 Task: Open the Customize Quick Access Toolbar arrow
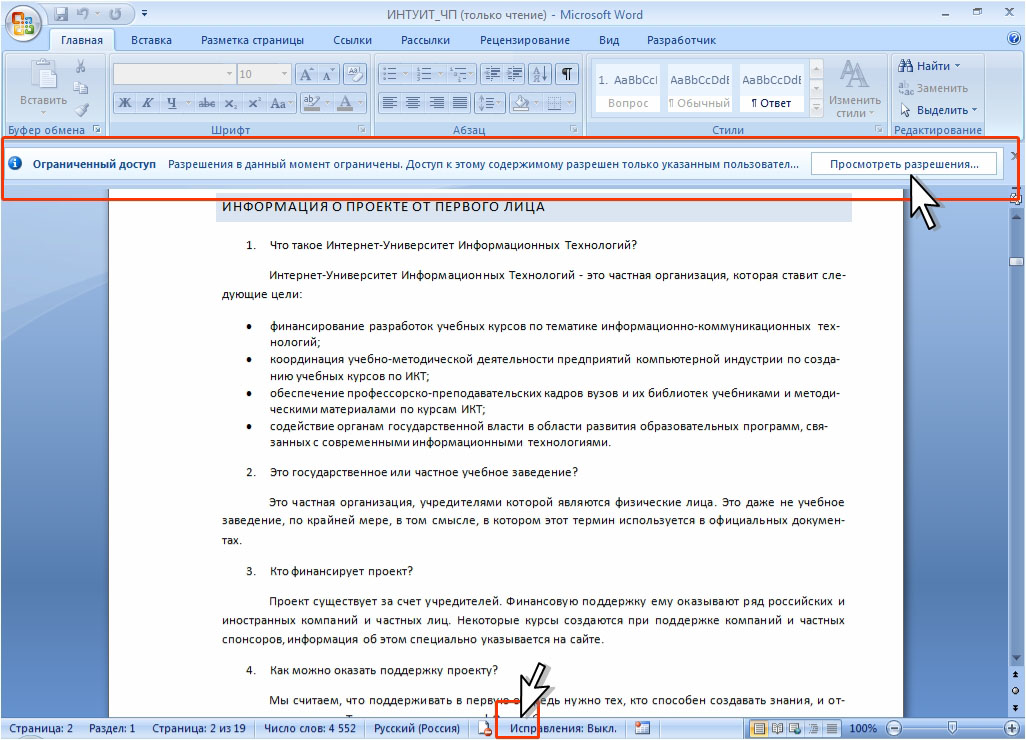coord(145,13)
